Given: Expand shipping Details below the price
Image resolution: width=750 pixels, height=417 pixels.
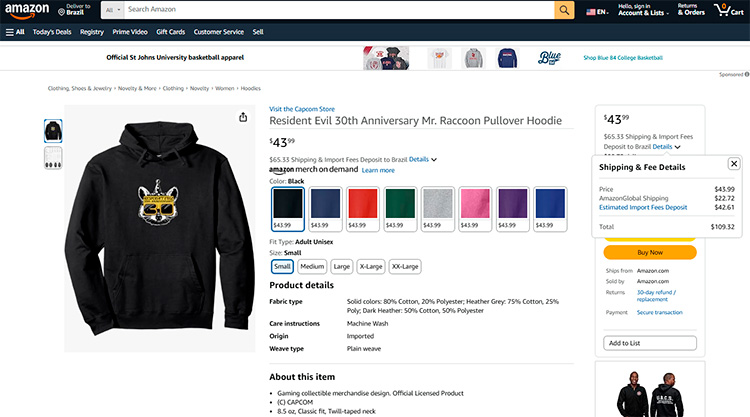Looking at the screenshot, I should tap(421, 159).
